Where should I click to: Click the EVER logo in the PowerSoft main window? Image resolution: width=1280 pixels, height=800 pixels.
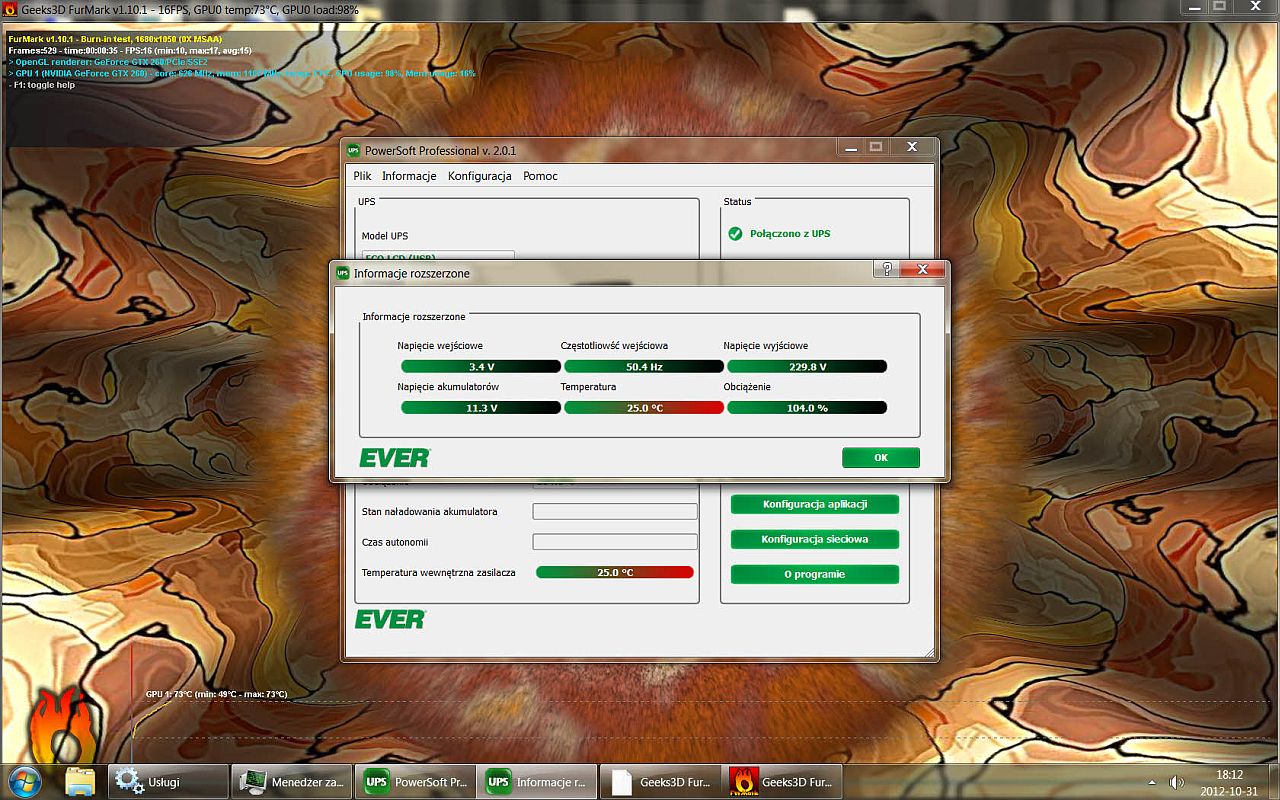click(x=390, y=620)
